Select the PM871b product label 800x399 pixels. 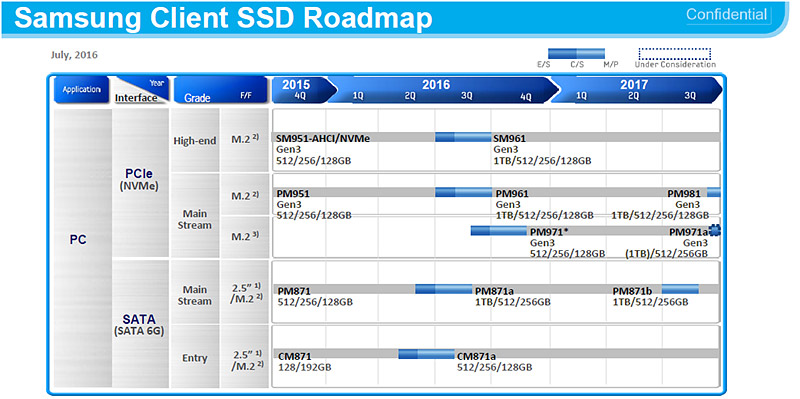click(x=633, y=291)
